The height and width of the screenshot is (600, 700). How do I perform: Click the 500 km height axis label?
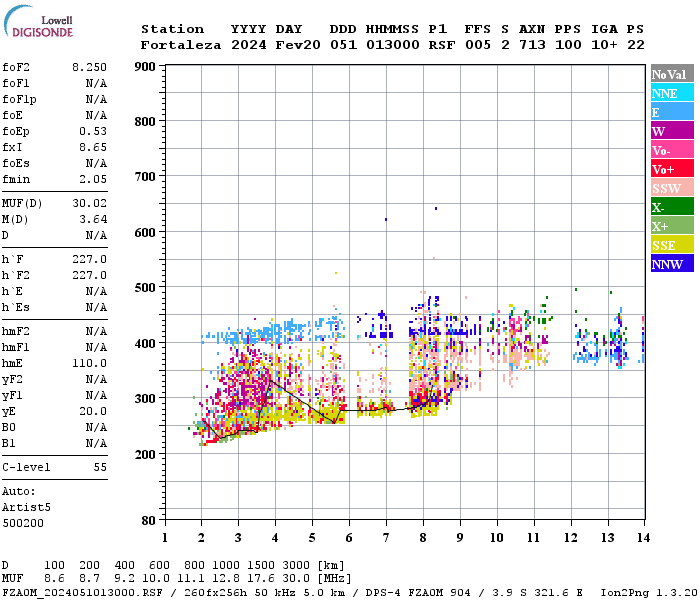tap(145, 288)
